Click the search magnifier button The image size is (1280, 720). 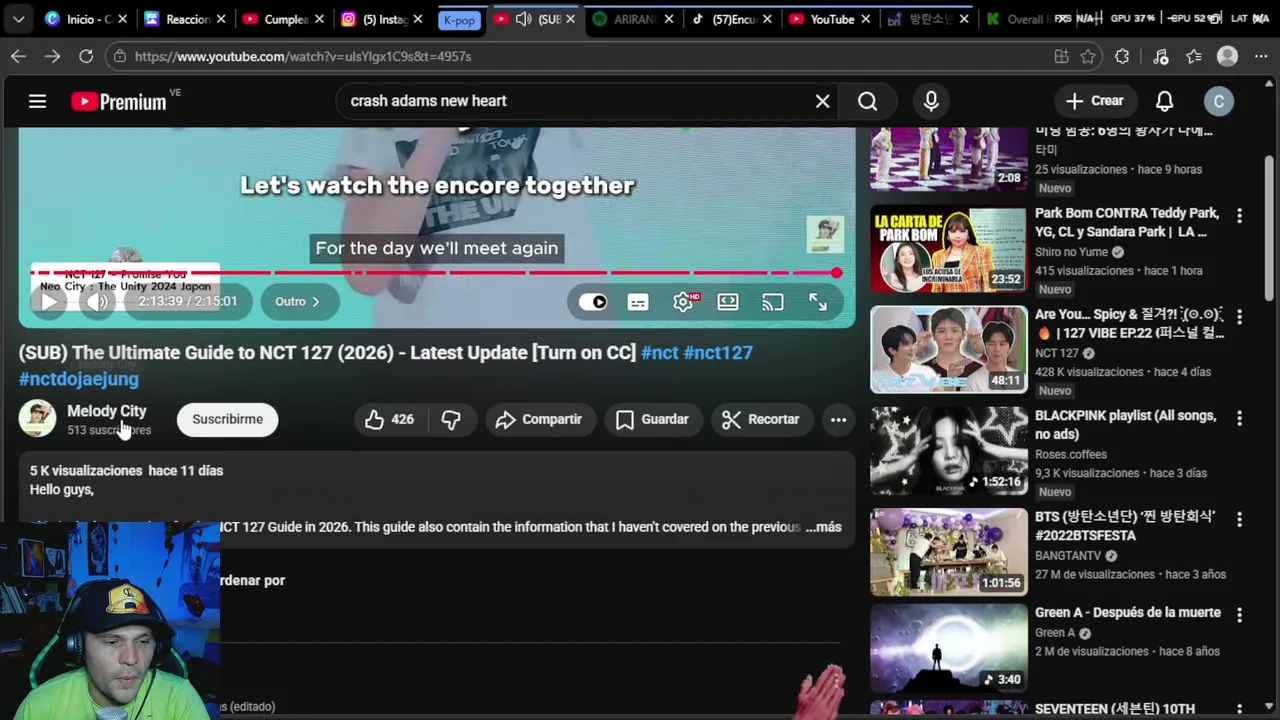[x=867, y=101]
